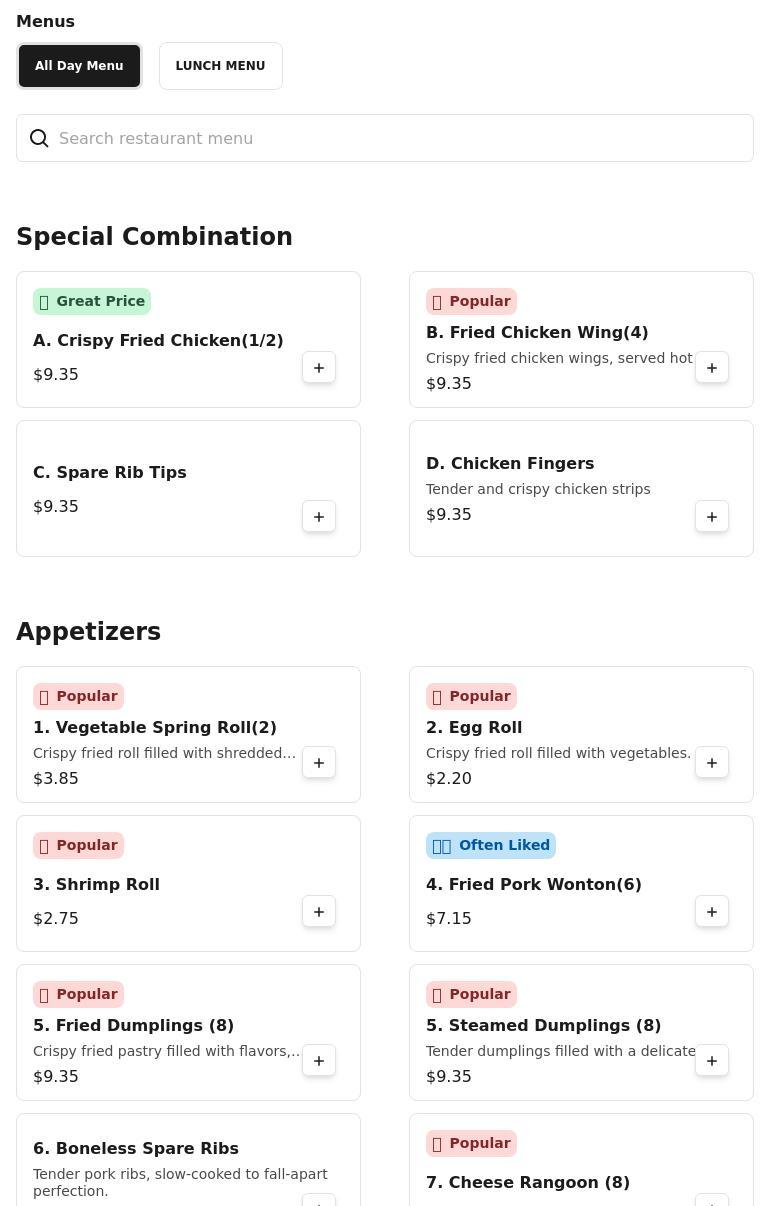Add Fried Dumplings (8) to cart

(319, 1061)
